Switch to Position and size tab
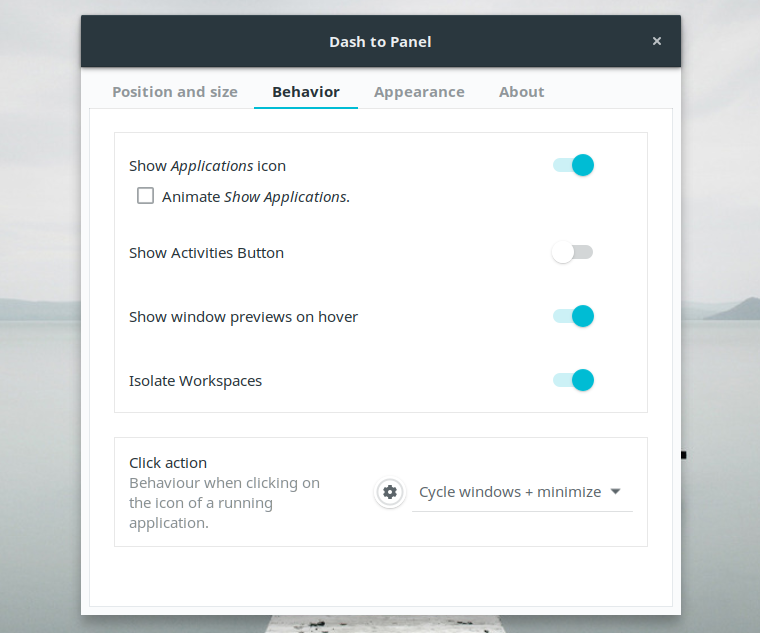The height and width of the screenshot is (633, 760). coord(175,92)
